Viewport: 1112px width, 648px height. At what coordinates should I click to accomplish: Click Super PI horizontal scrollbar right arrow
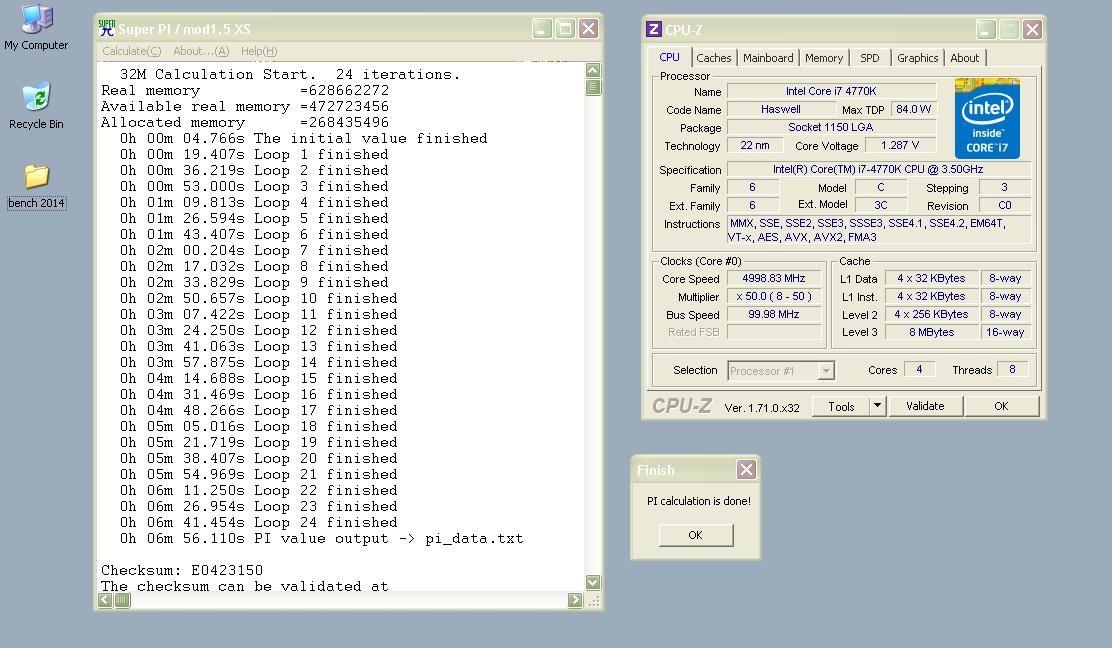575,600
